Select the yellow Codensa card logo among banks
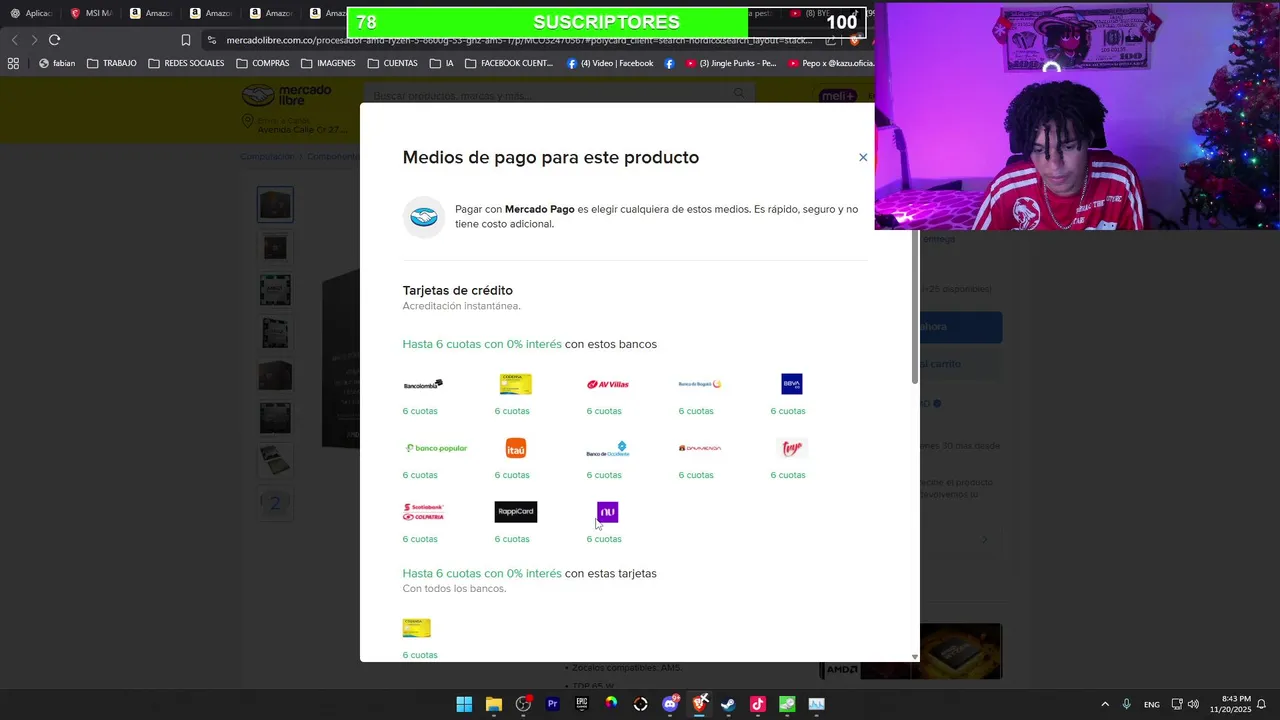1280x720 pixels. [516, 384]
